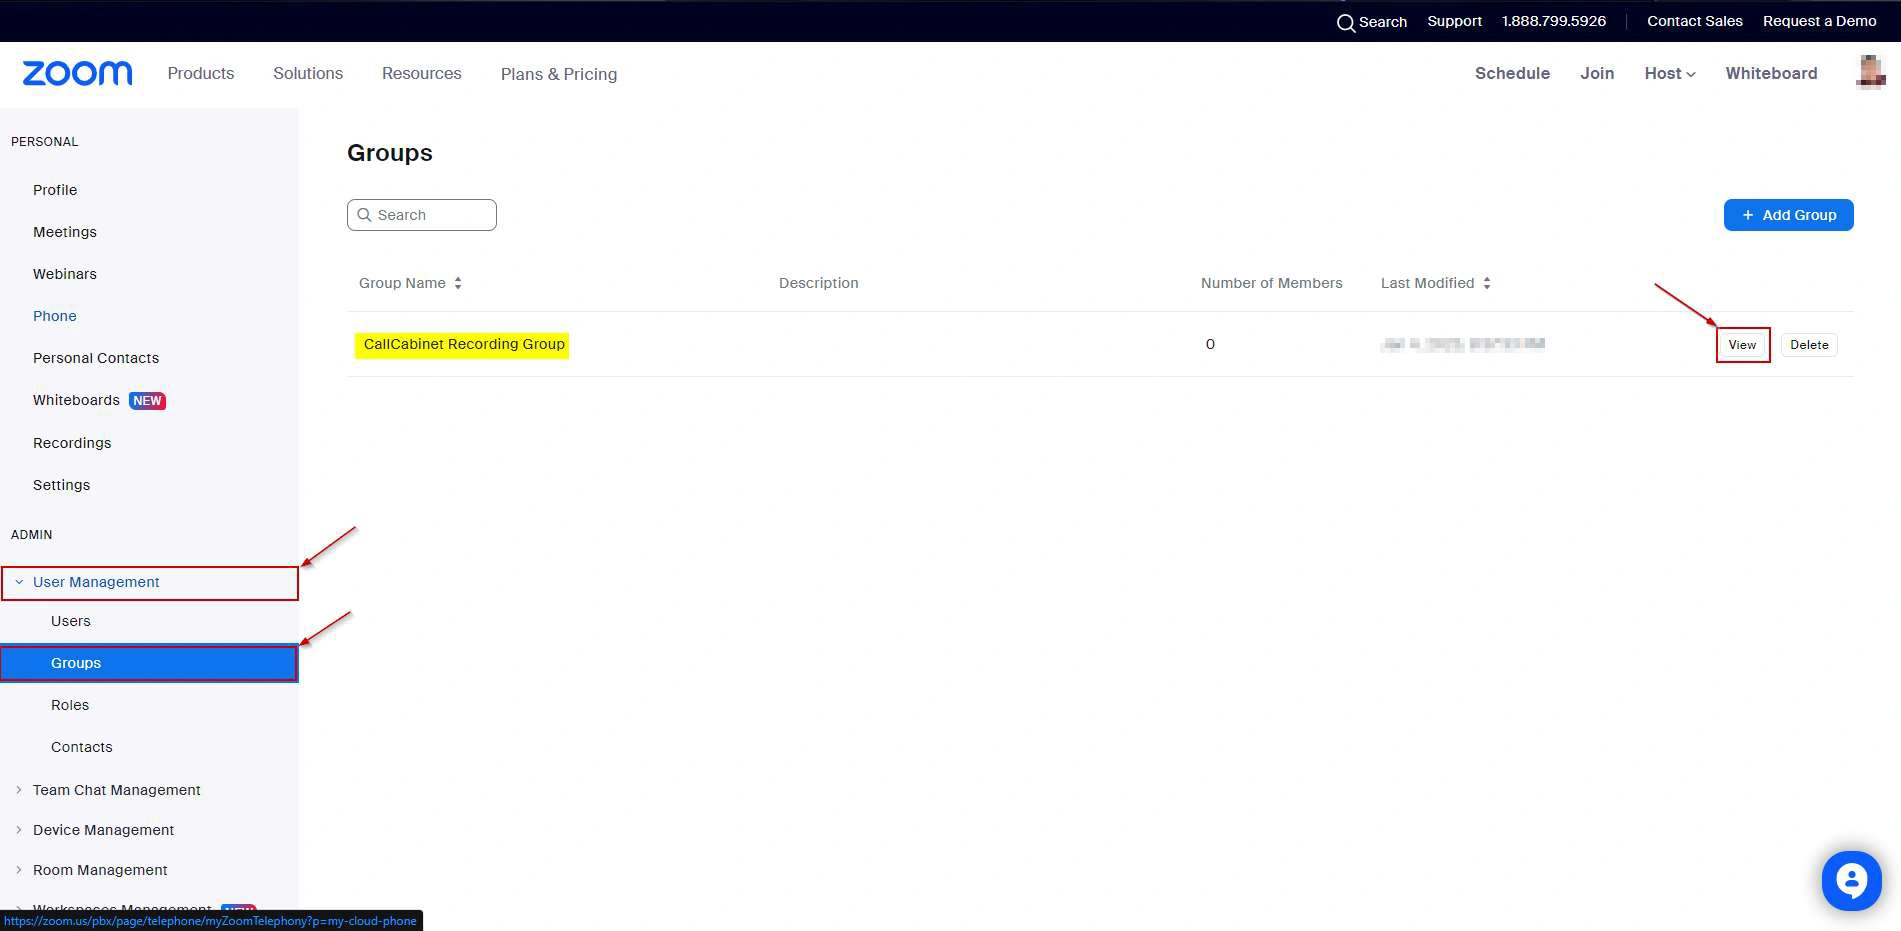
Task: Sort by Last Modified arrows
Action: point(1487,283)
